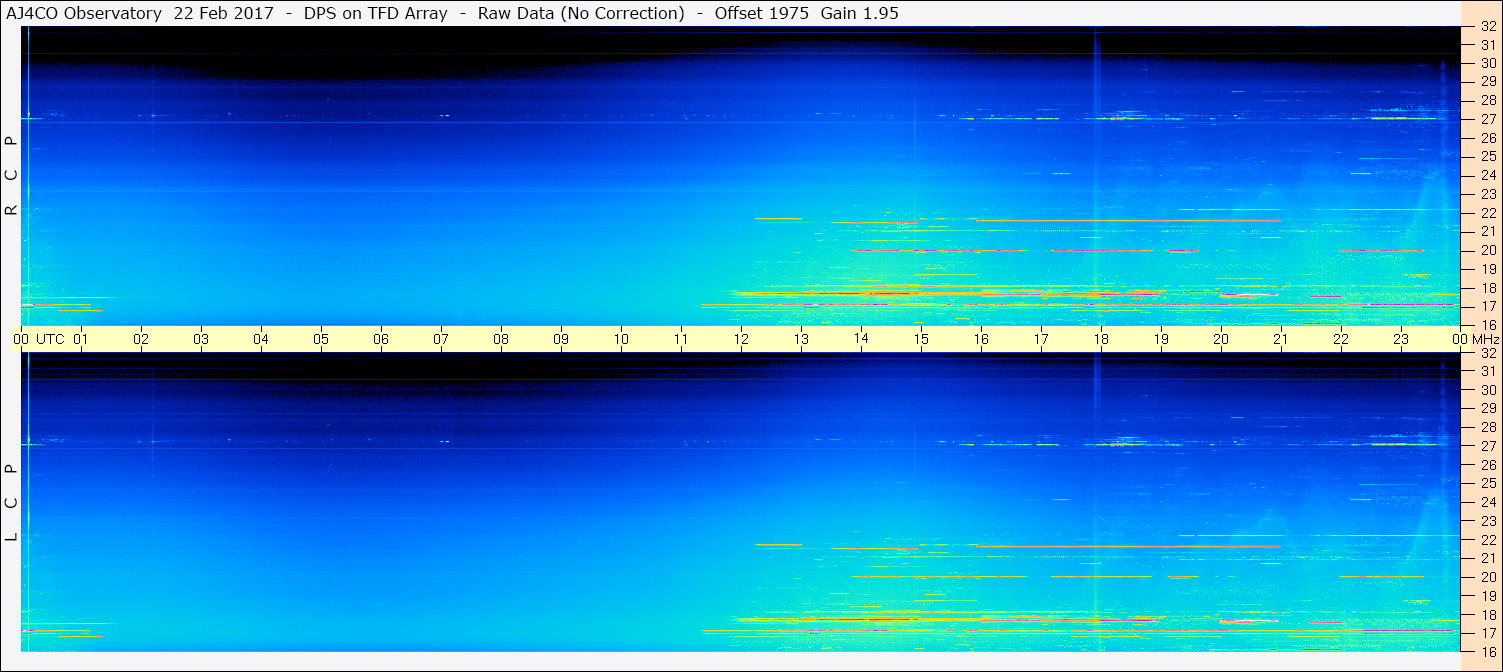Select 27 MHz tick in the RCP panel
The image size is (1503, 672).
point(1488,119)
